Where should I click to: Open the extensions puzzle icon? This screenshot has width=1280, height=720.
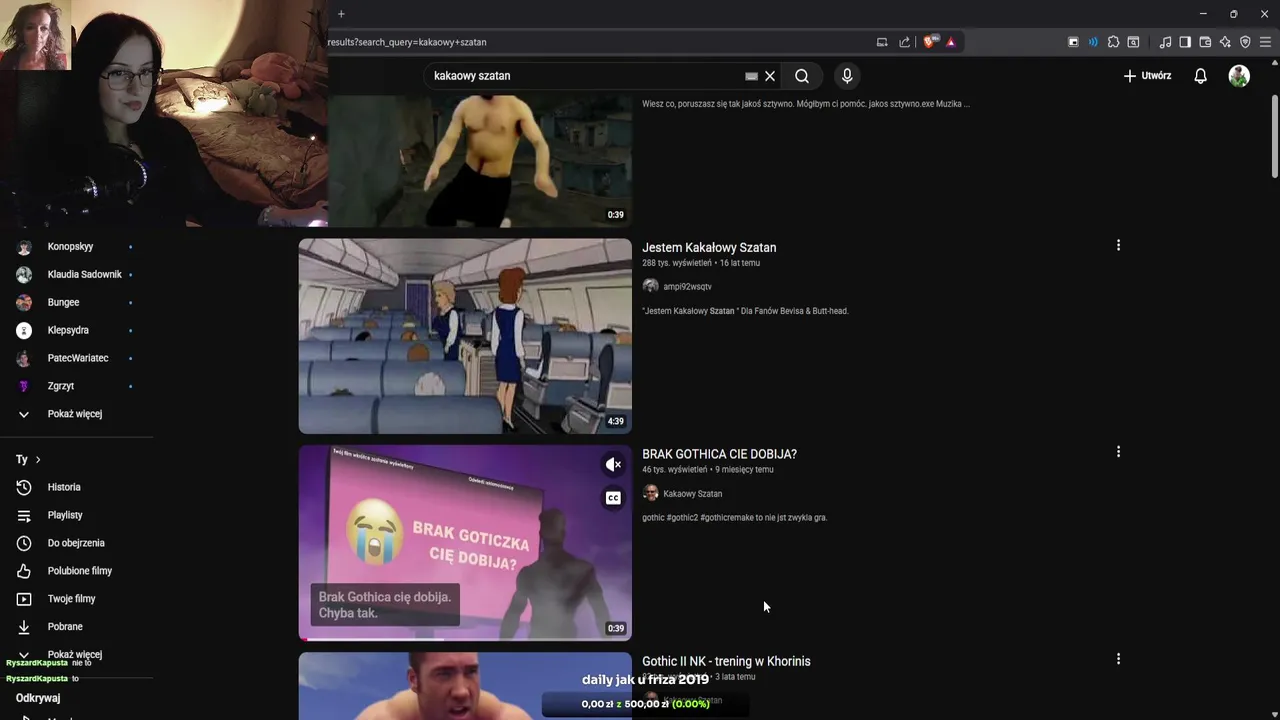(1113, 42)
